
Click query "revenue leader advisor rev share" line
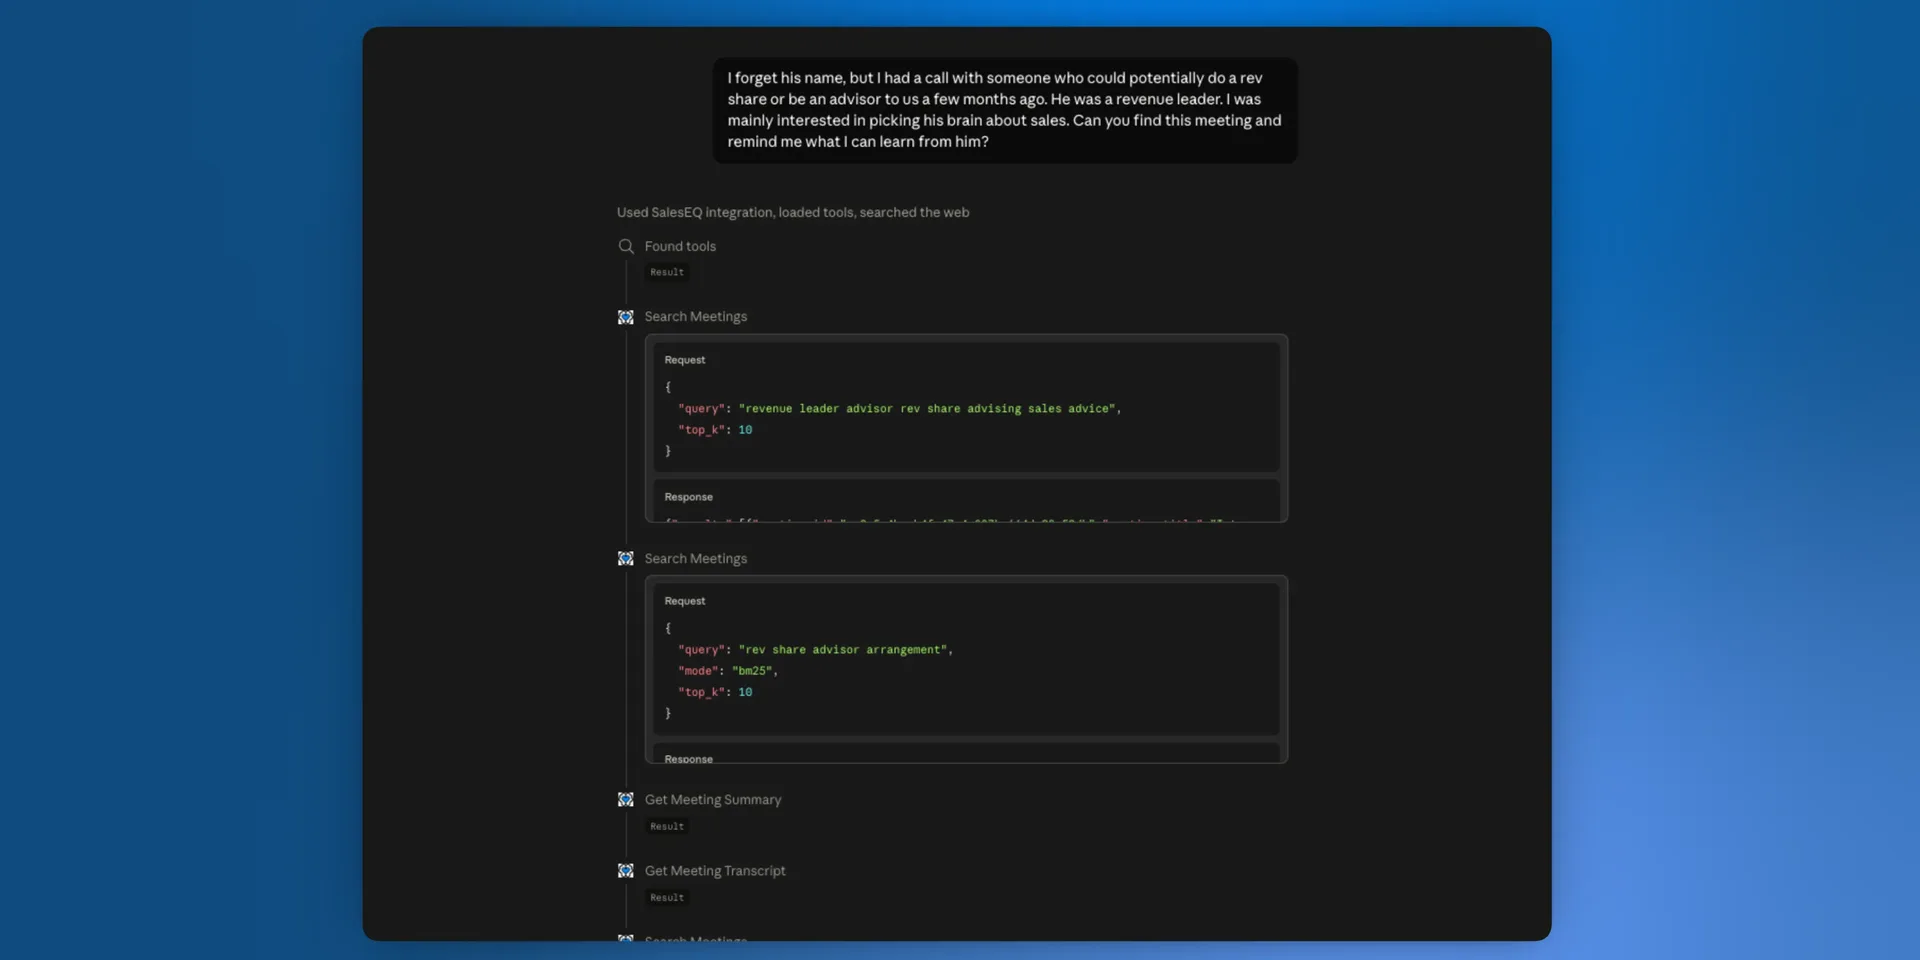point(899,409)
